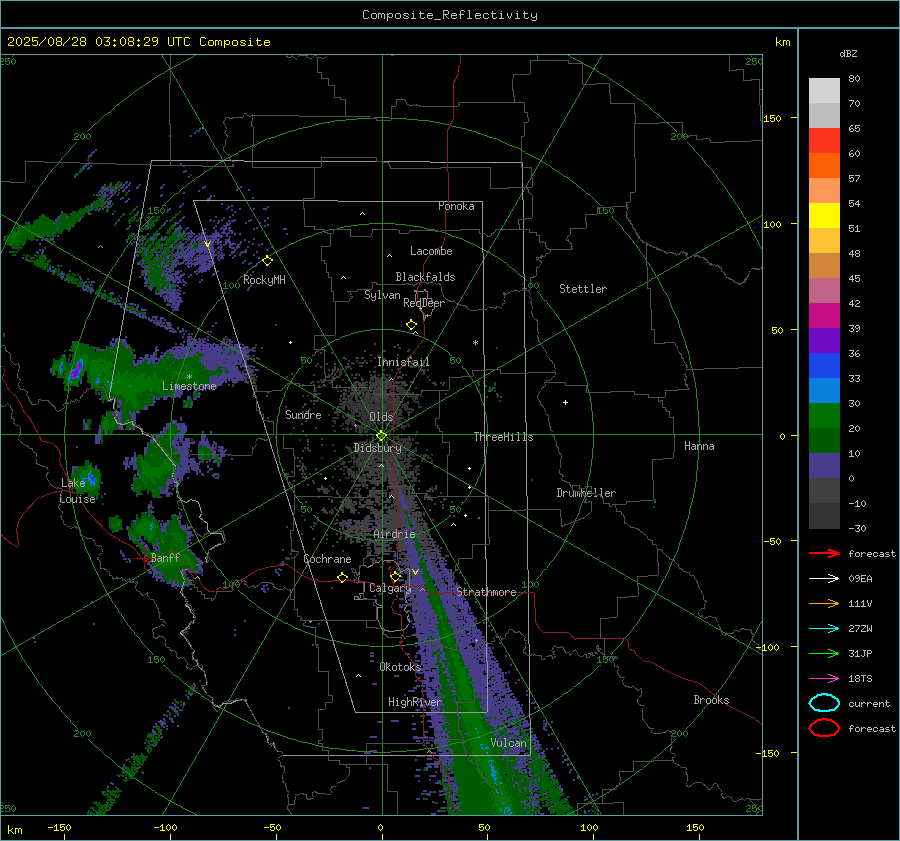
Task: Click the HighRiver city label
Action: (x=415, y=702)
